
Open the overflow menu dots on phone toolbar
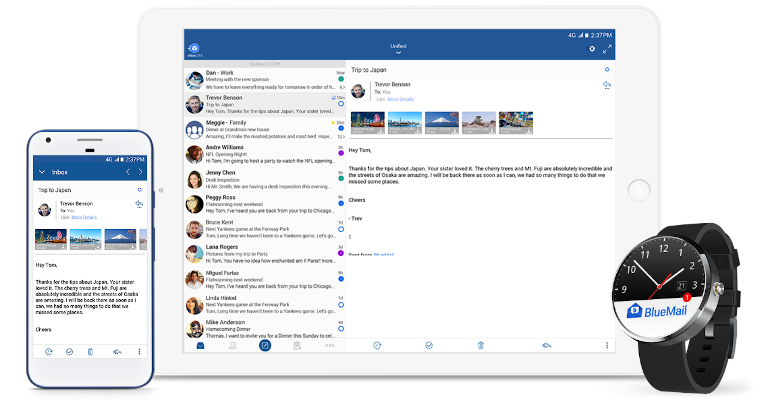click(x=139, y=352)
